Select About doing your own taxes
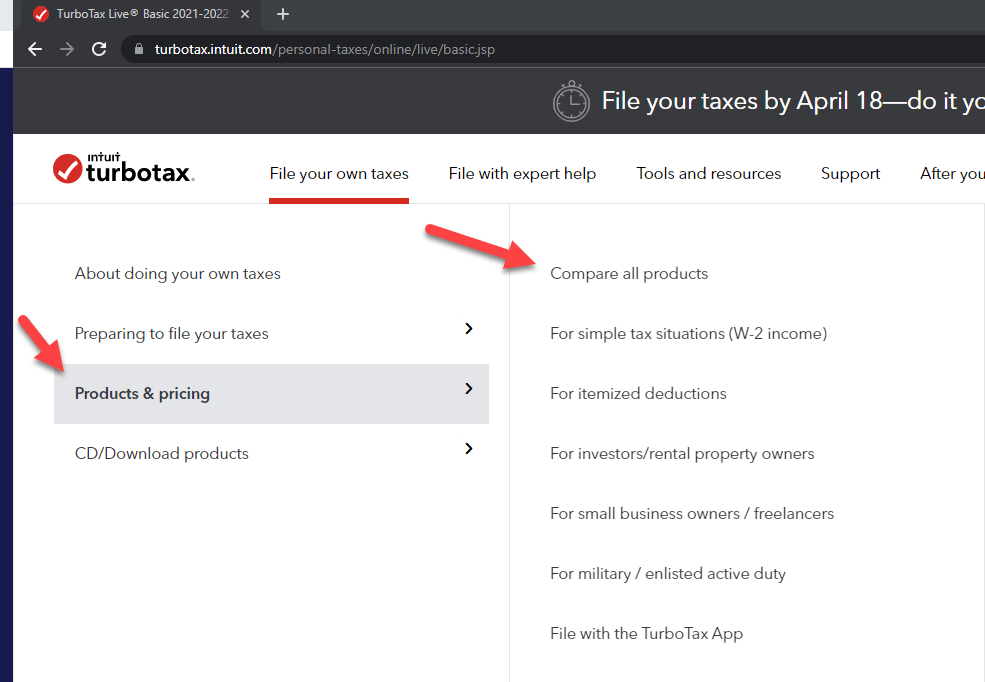Viewport: 985px width, 682px height. pos(178,274)
